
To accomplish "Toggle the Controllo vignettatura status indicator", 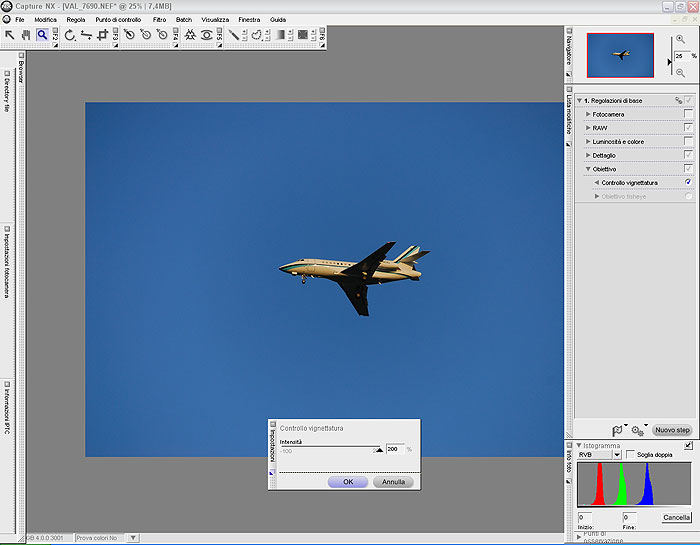I will pos(688,182).
